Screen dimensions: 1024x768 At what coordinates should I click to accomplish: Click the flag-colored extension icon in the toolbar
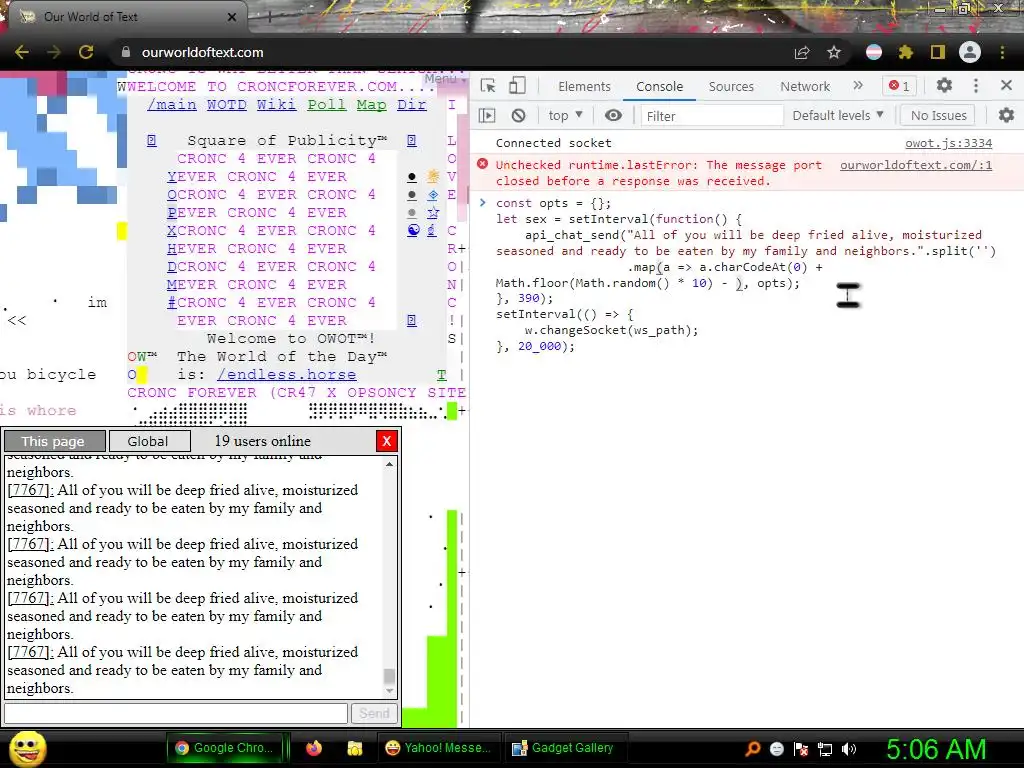pyautogui.click(x=874, y=52)
